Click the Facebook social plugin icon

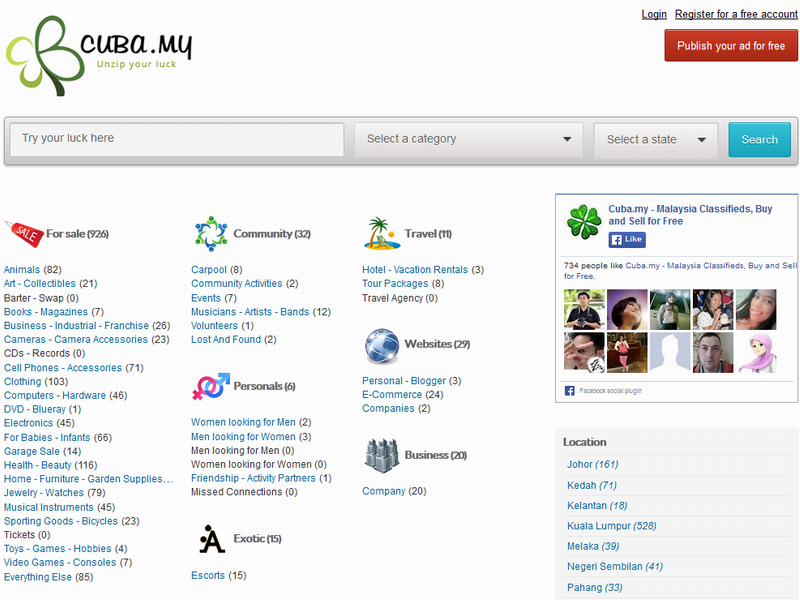pos(569,391)
